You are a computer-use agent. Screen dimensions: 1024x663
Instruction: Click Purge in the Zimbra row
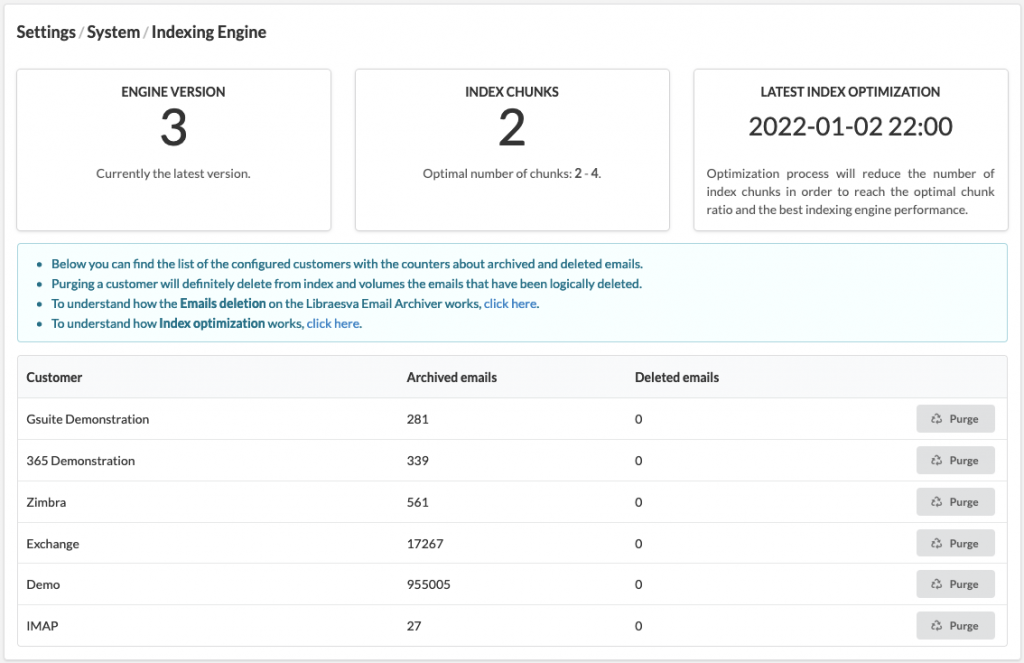point(955,502)
